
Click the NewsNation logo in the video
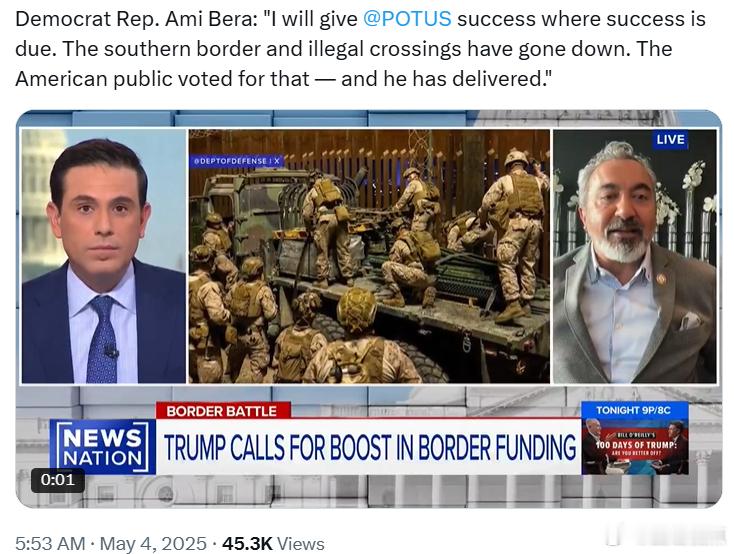click(103, 447)
